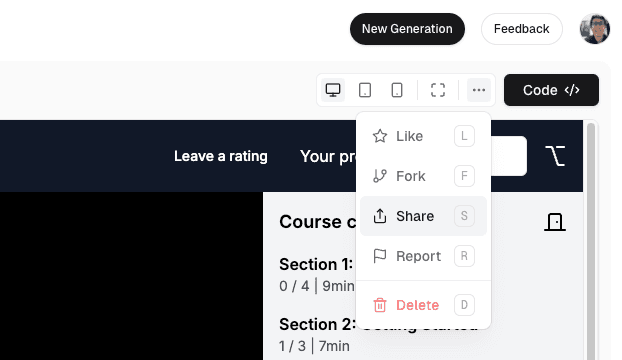The width and height of the screenshot is (622, 360).
Task: Switch to mobile phone preview mode
Action: click(397, 90)
